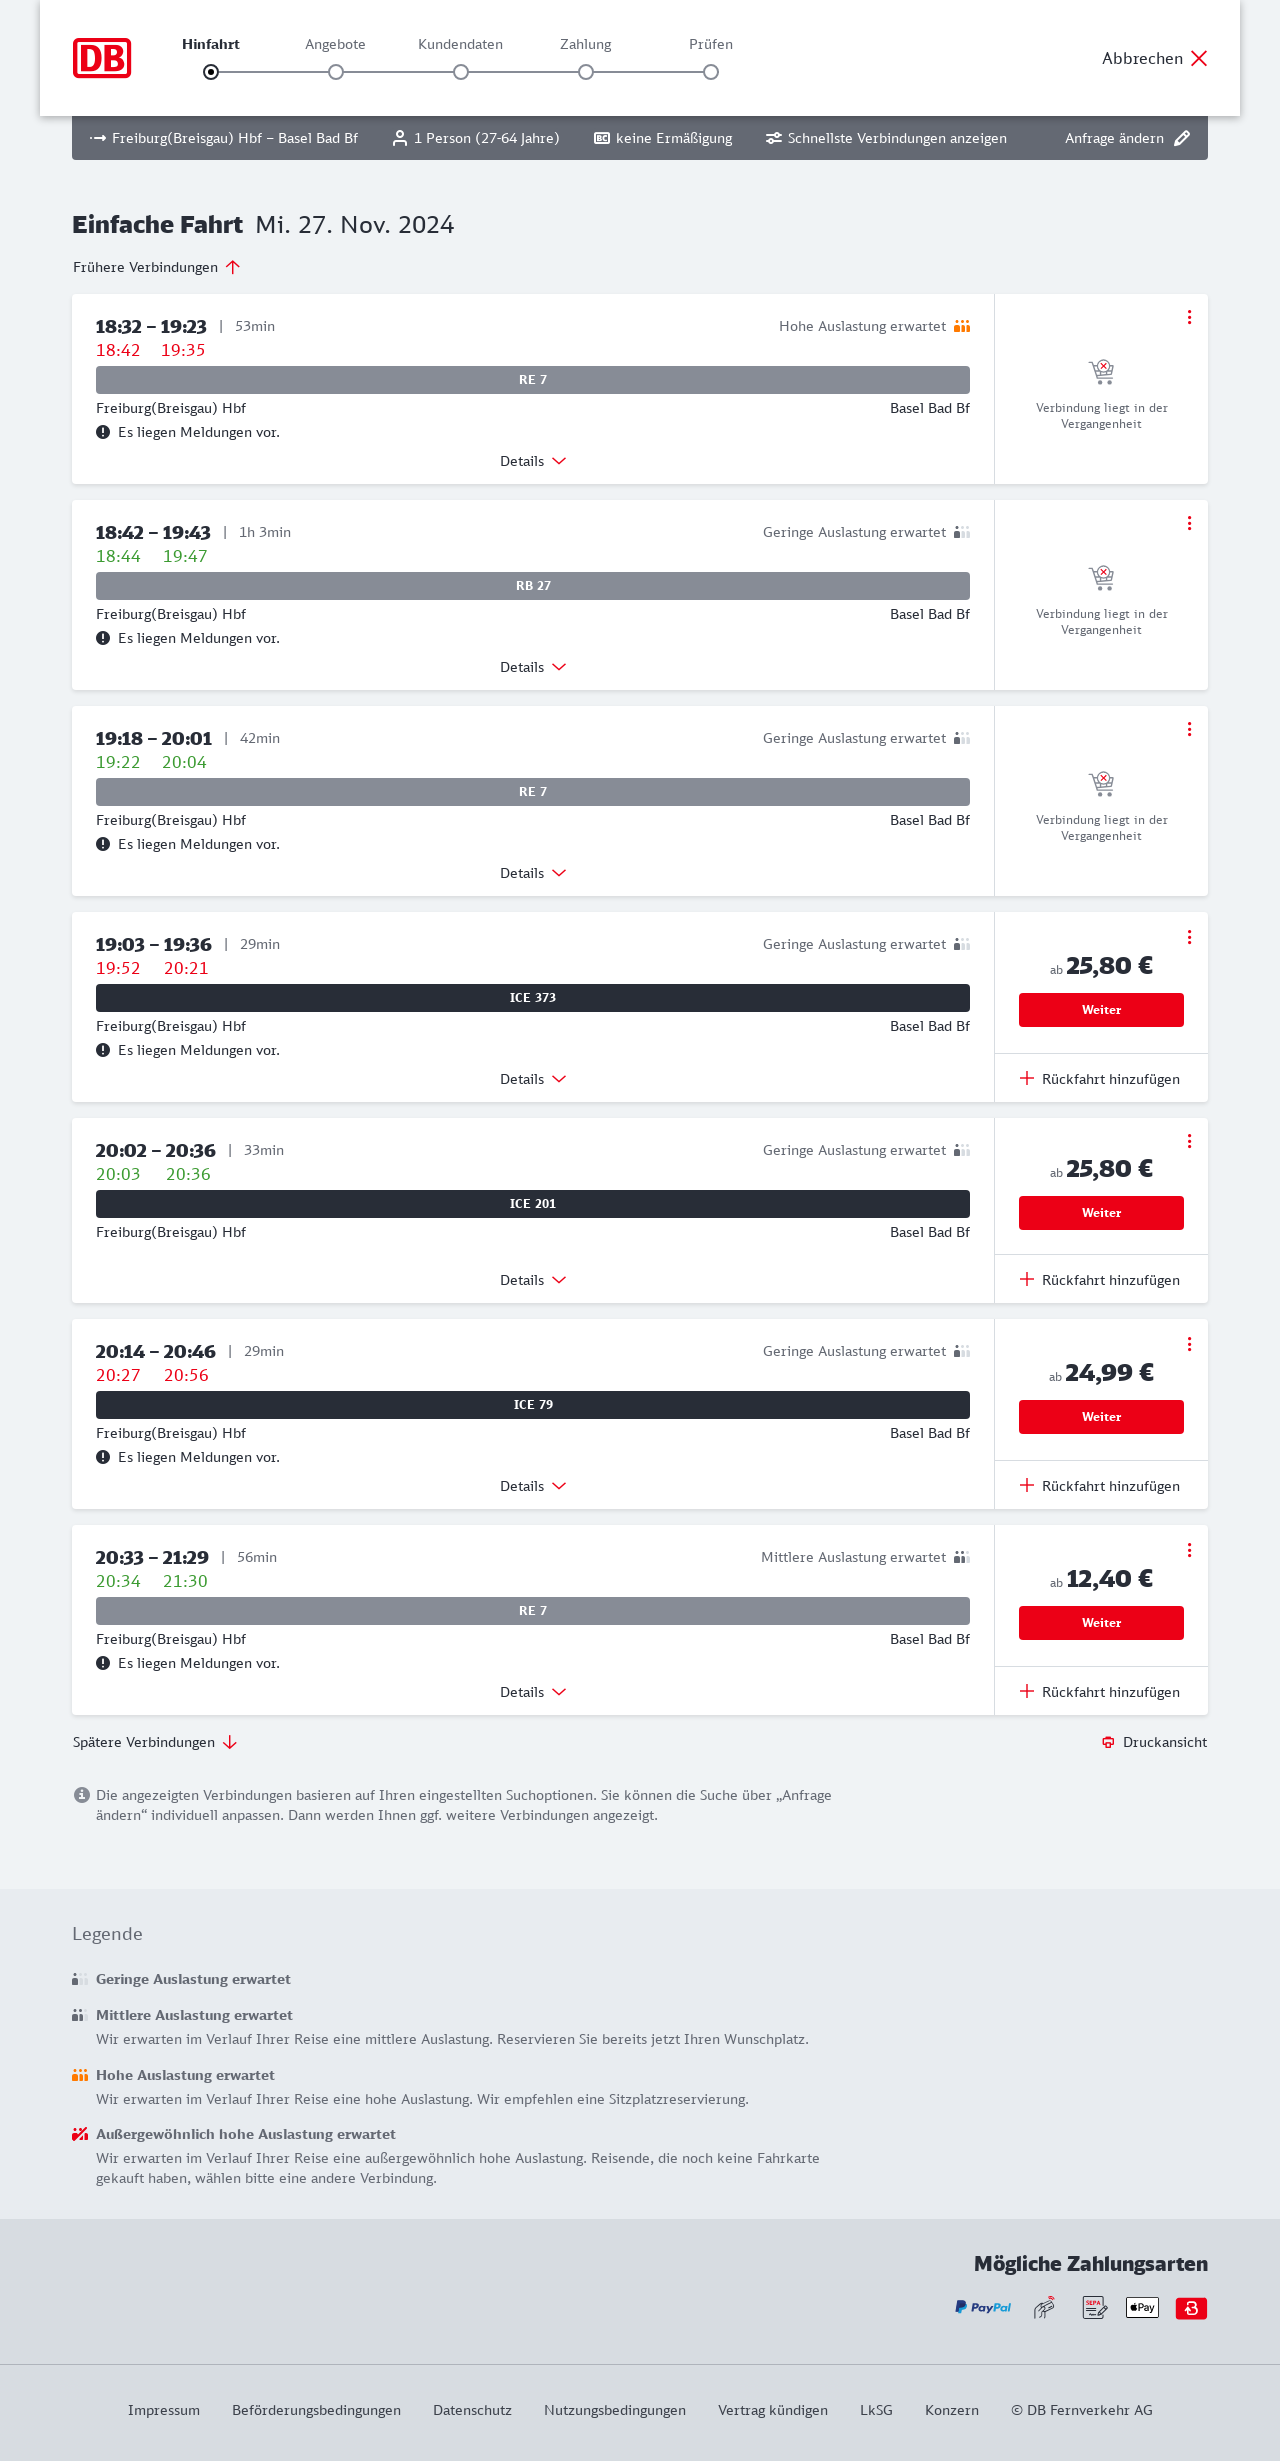The image size is (1280, 2461).
Task: Open three-dot menu for ICE 373 connection
Action: [x=1189, y=937]
